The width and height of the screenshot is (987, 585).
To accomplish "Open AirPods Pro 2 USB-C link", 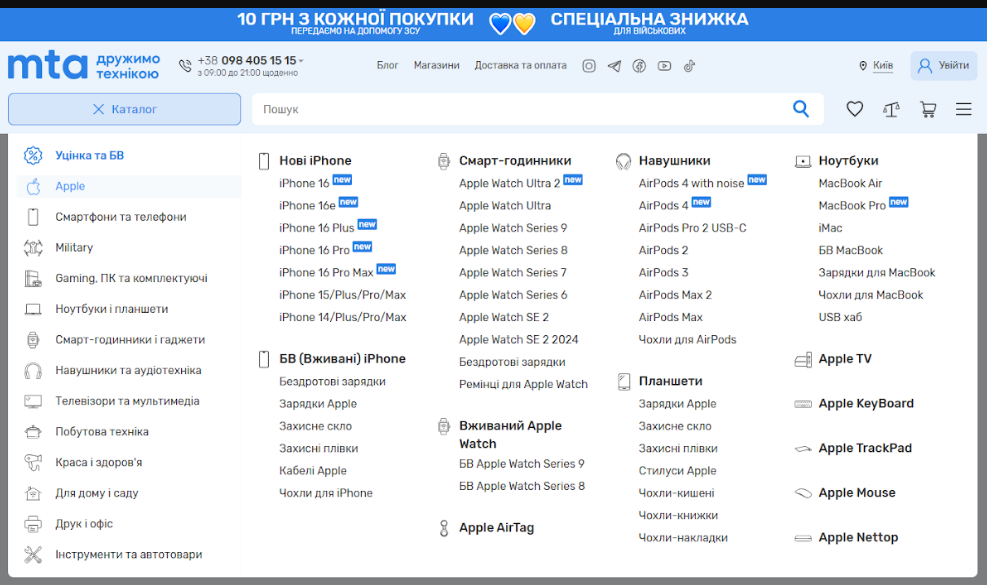I will click(x=692, y=228).
